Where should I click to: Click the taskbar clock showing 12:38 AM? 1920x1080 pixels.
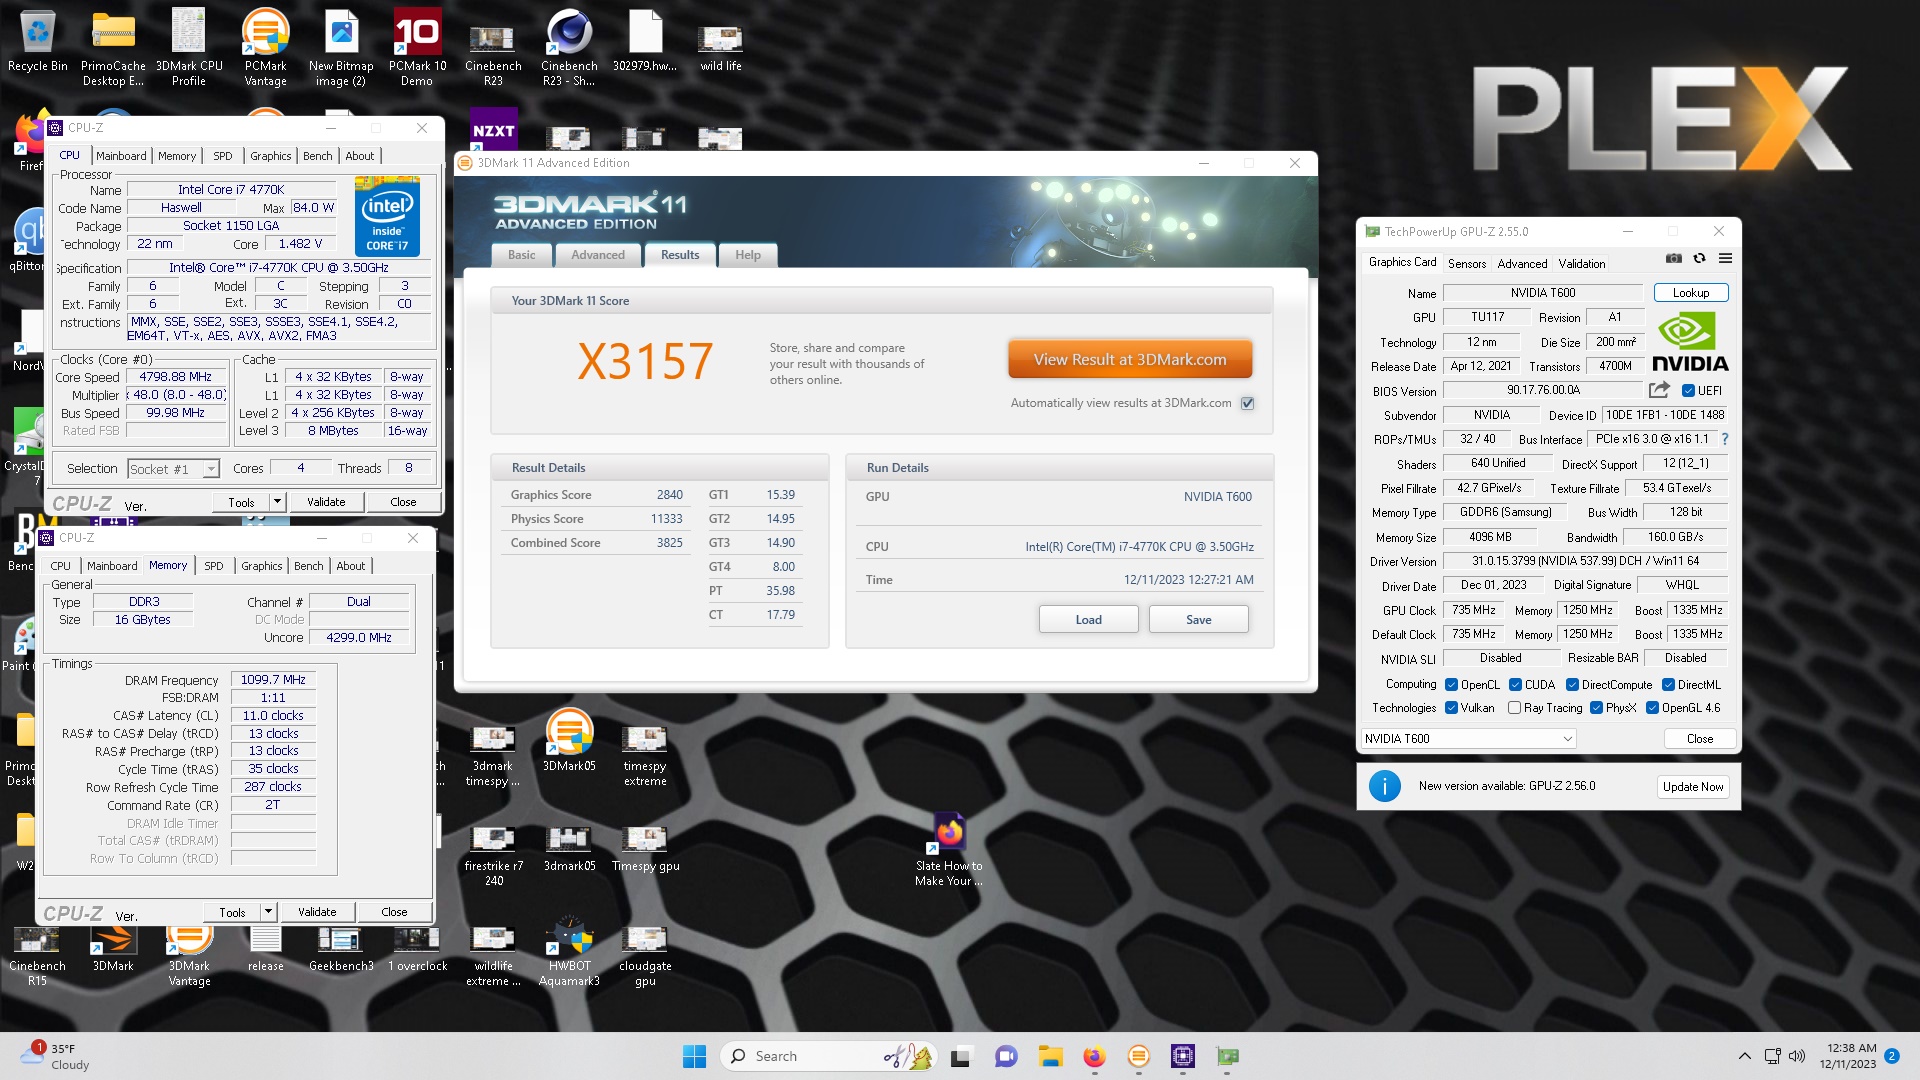click(1849, 1056)
